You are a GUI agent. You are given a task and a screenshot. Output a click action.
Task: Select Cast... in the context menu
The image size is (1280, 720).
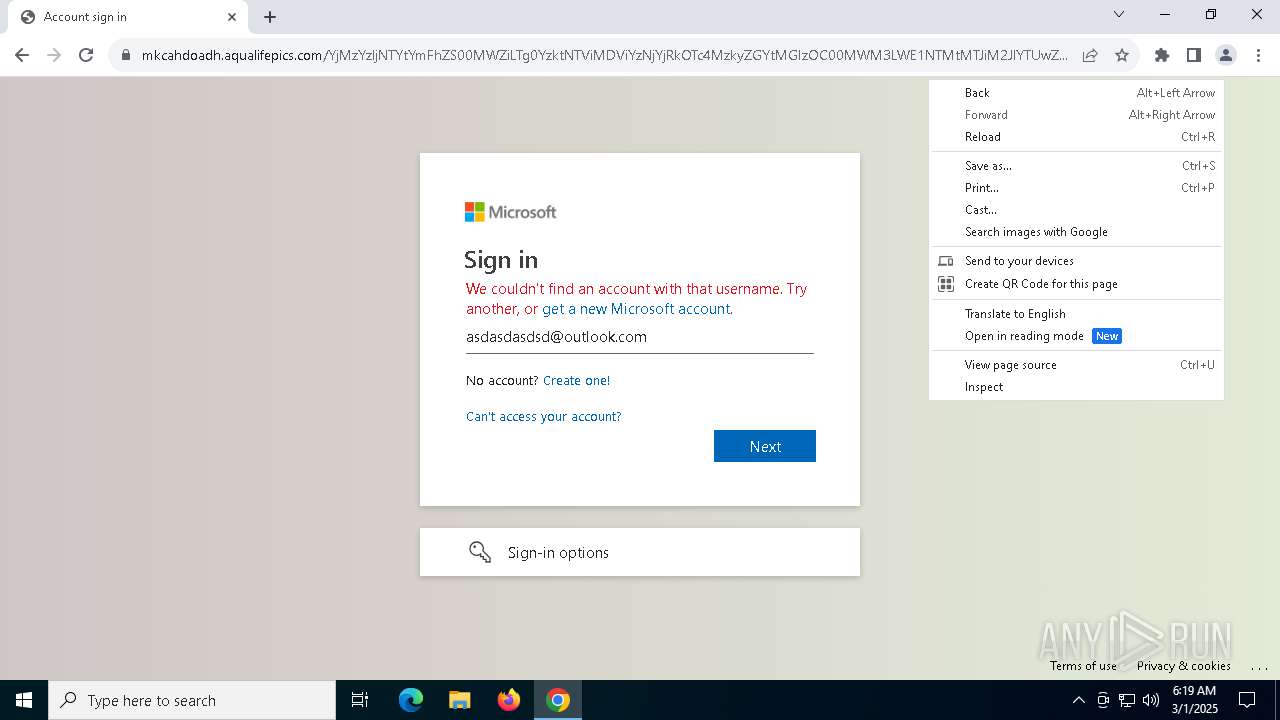[1076, 210]
